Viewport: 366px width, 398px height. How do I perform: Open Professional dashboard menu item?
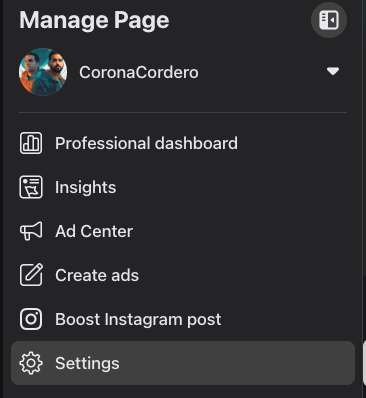[183, 143]
